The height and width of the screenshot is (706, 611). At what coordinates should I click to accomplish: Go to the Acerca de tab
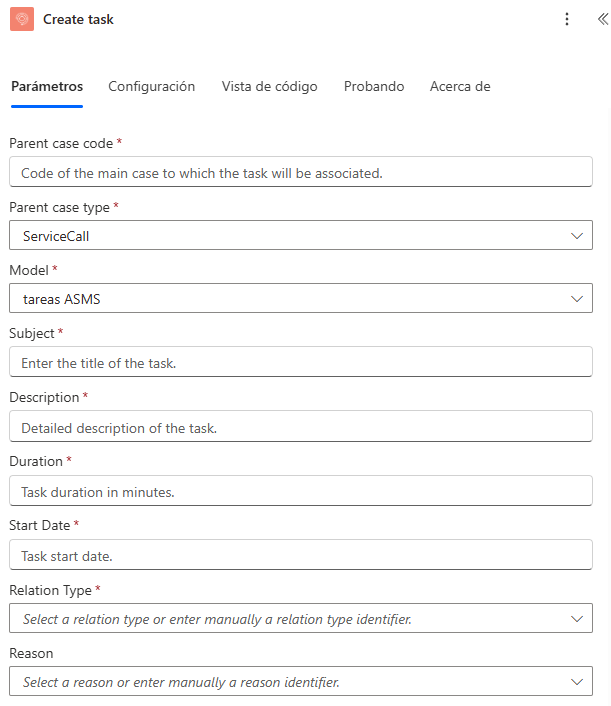tap(460, 87)
